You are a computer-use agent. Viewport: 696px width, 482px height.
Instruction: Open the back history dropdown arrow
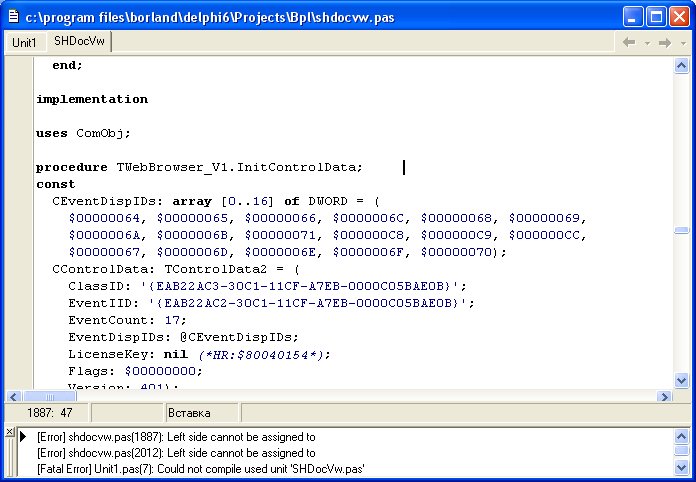point(646,43)
